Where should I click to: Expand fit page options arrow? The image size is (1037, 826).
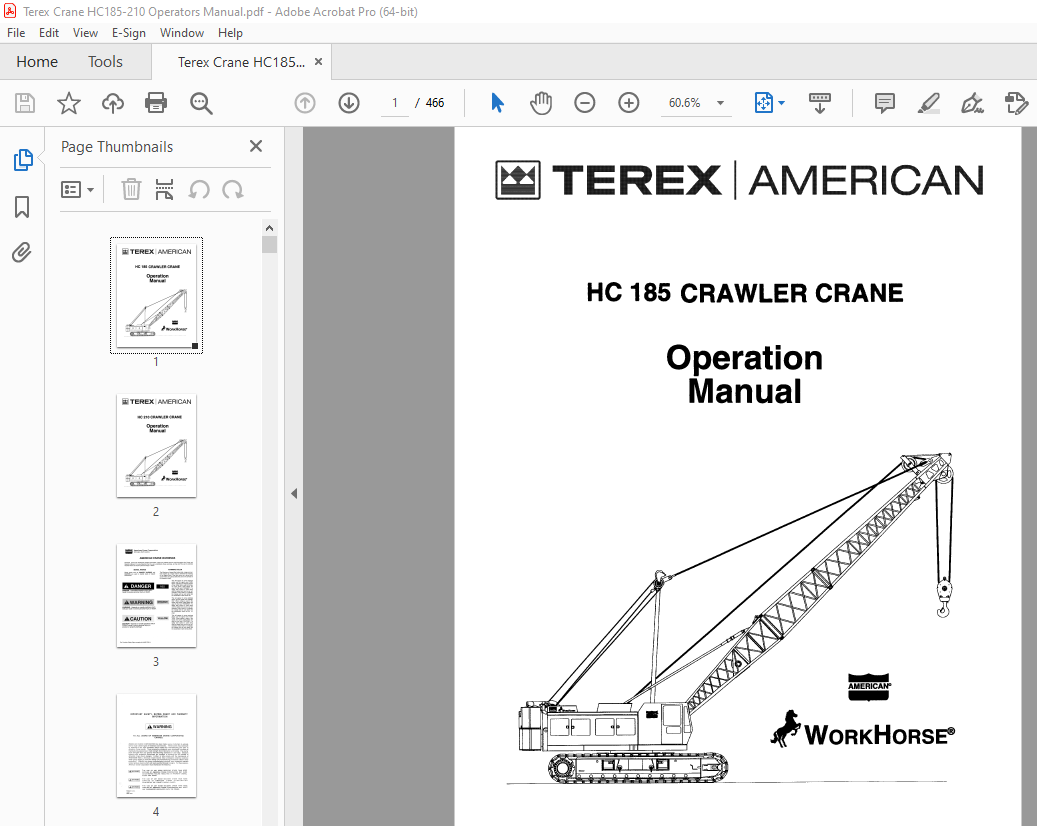click(x=782, y=103)
